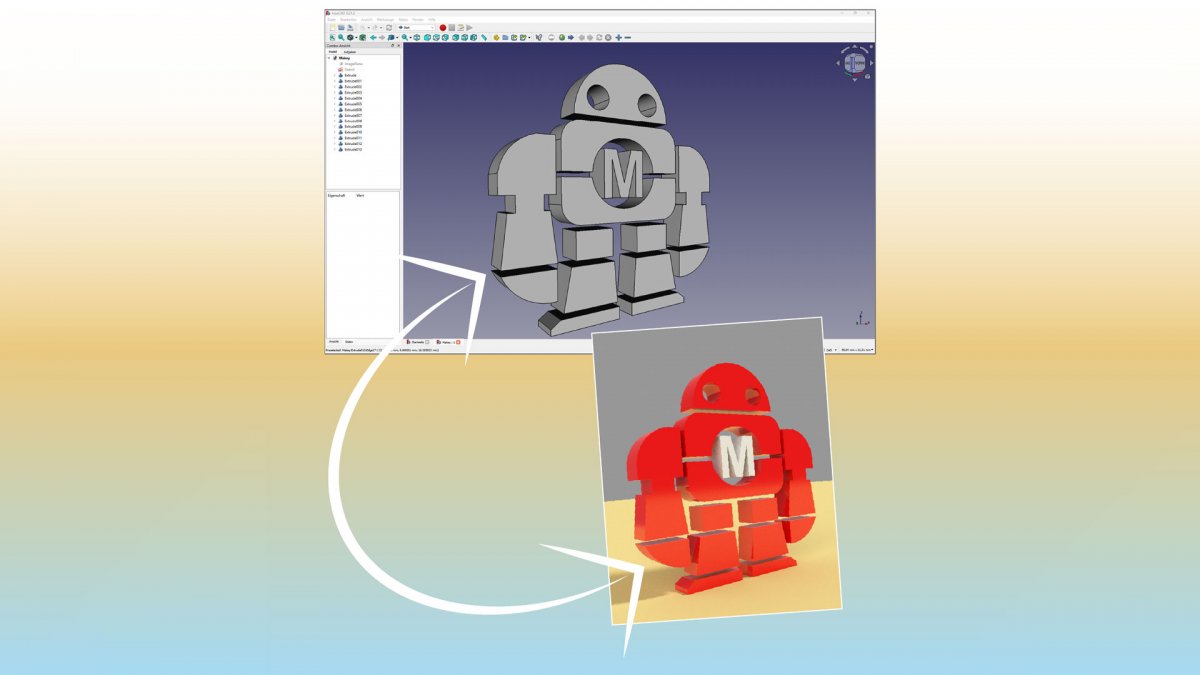Expand the Extrude001 tree item arrow
This screenshot has width=1200, height=675.
click(x=335, y=81)
